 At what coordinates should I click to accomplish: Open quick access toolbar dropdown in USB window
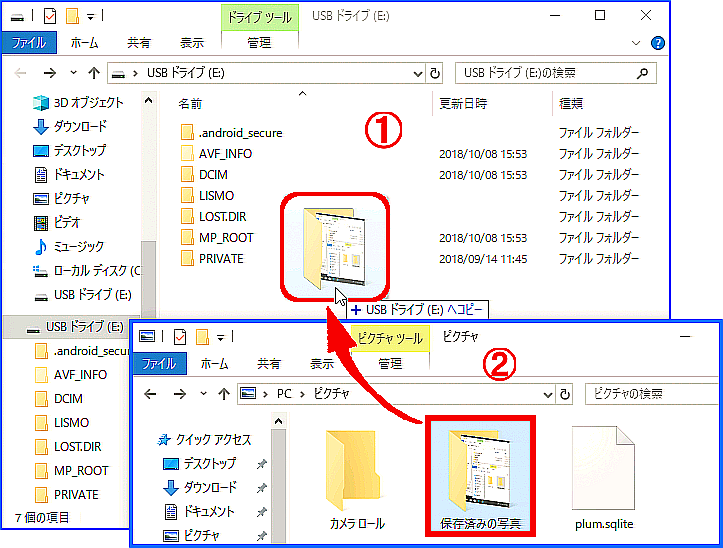(90, 17)
